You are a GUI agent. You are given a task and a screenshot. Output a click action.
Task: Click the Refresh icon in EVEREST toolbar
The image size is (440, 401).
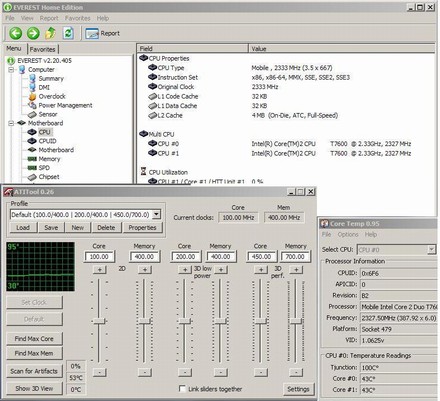[68, 33]
